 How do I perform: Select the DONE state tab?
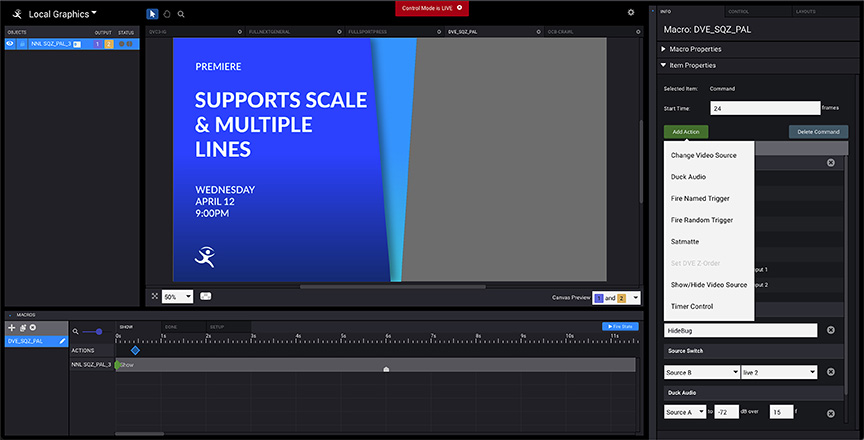click(183, 327)
